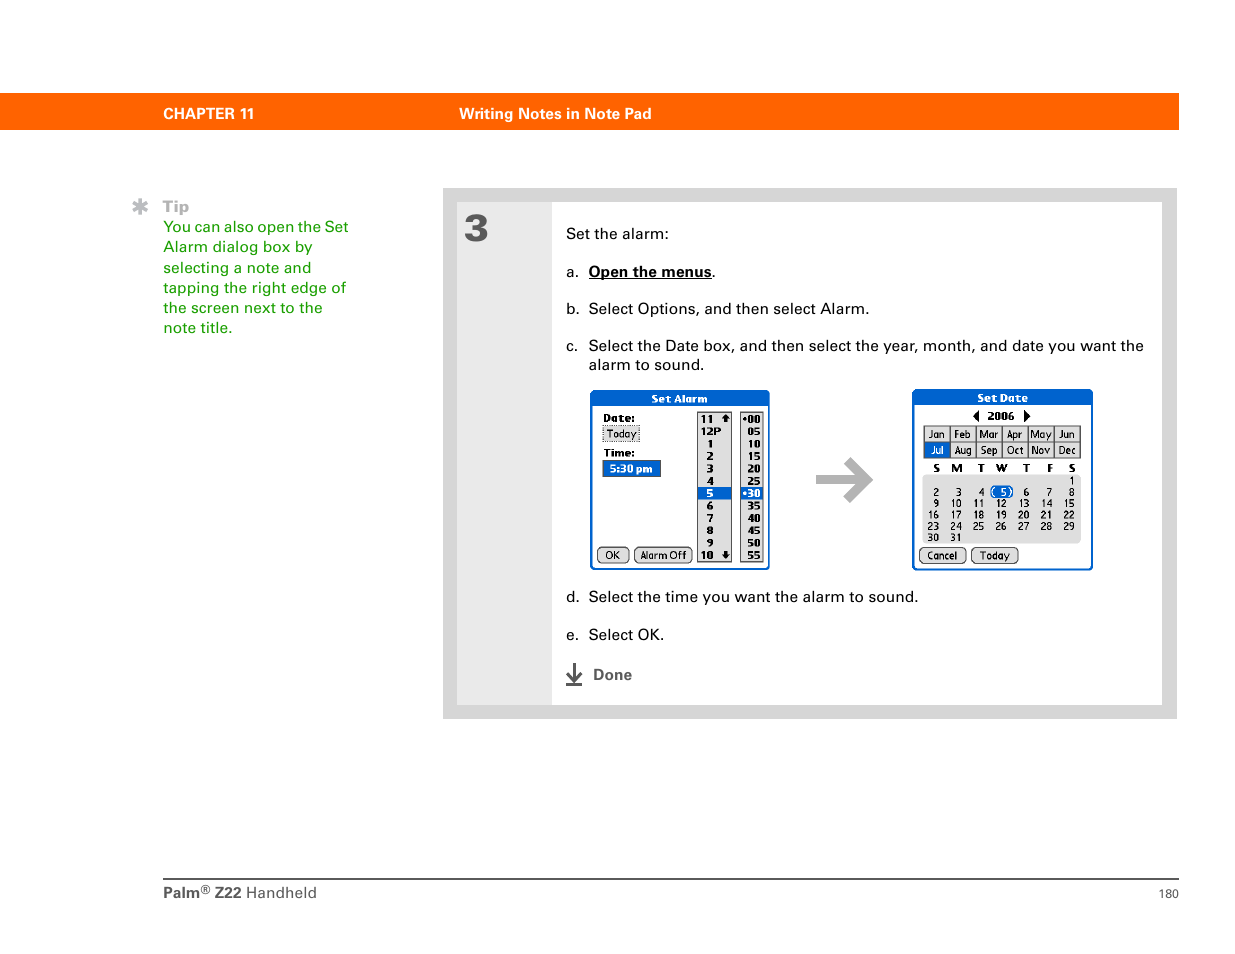
Task: Choose highlighted minute 30
Action: pos(752,493)
